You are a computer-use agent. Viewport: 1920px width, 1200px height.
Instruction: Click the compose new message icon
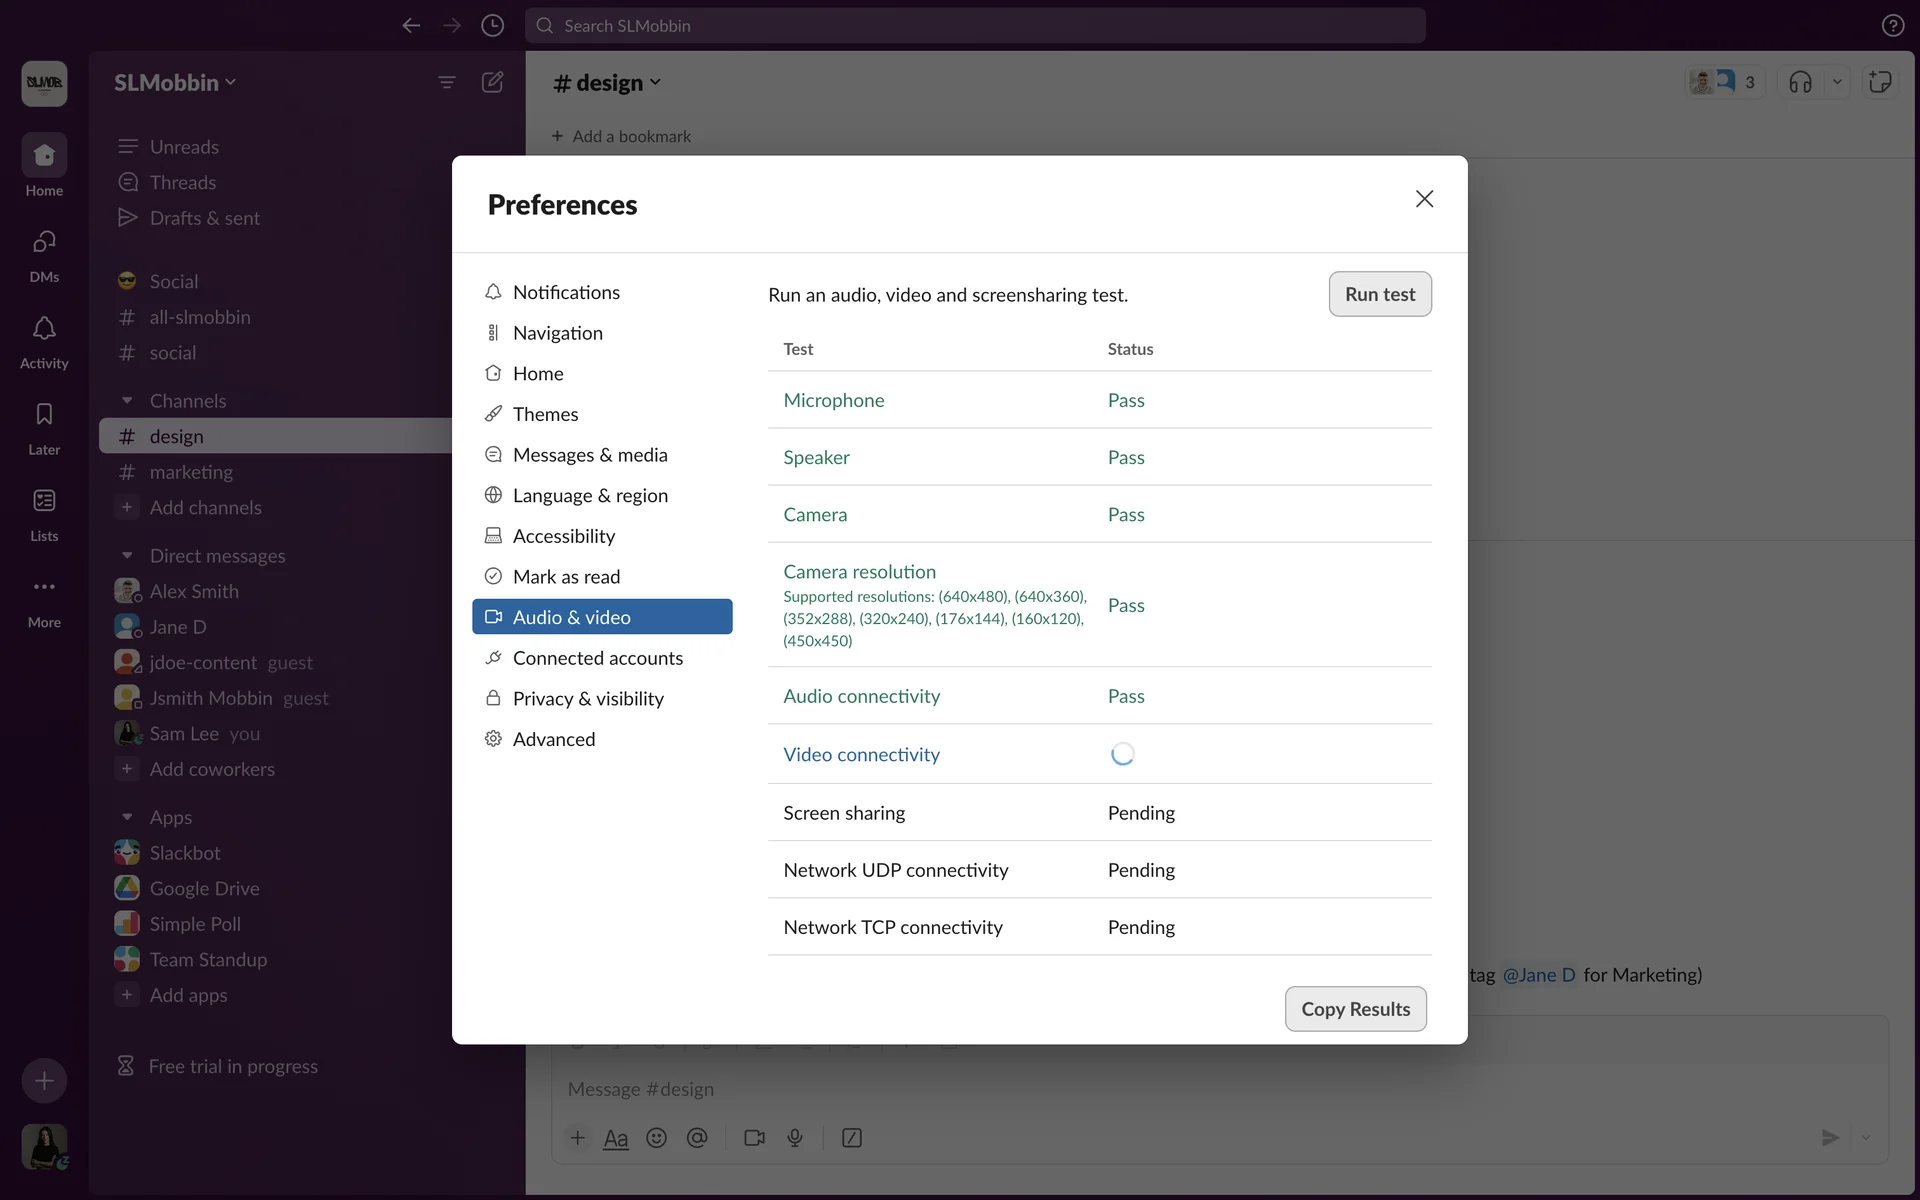pos(492,82)
